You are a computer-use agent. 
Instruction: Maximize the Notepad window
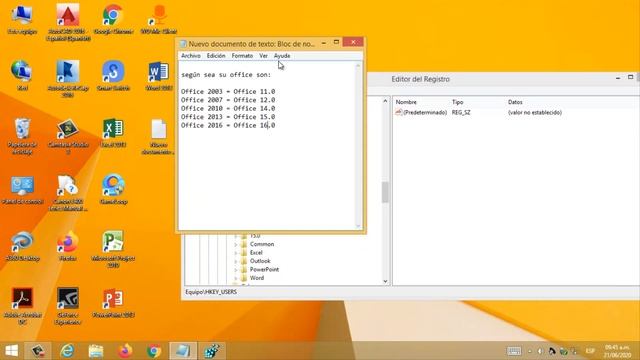tap(336, 42)
